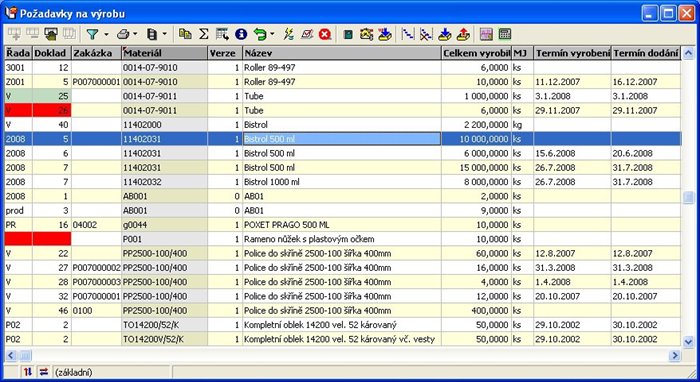The height and width of the screenshot is (382, 700).
Task: Click the Řada cell 'prod'
Action: (18, 211)
